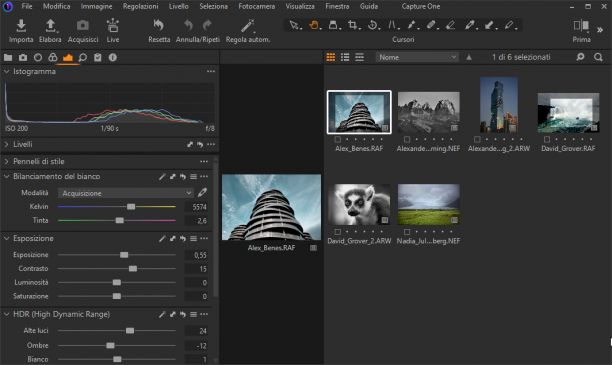Viewport: 612px width, 365px height.
Task: Click the Acquisisci camera icon
Action: pyautogui.click(x=82, y=26)
